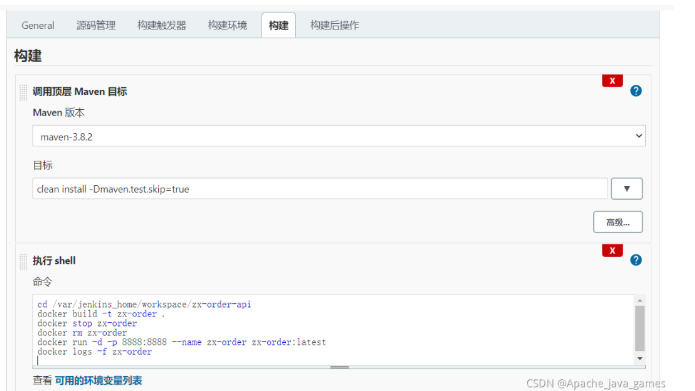This screenshot has width=695, height=391.
Task: Click the 目标 input field
Action: [320, 189]
